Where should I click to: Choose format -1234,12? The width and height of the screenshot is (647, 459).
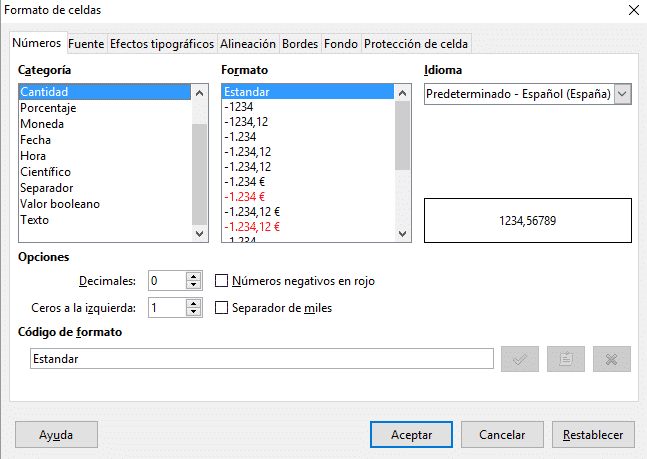pyautogui.click(x=308, y=122)
